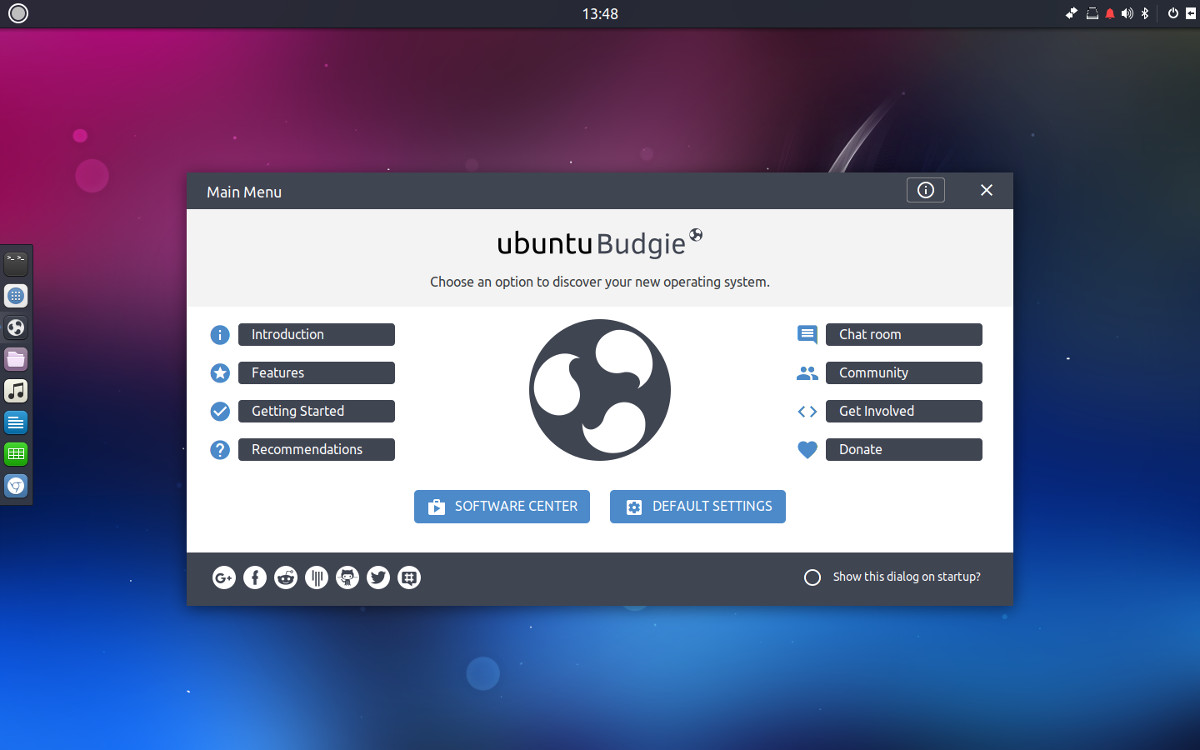Click the checkmark icon beside Getting Started
Image resolution: width=1200 pixels, height=750 pixels.
pos(220,411)
